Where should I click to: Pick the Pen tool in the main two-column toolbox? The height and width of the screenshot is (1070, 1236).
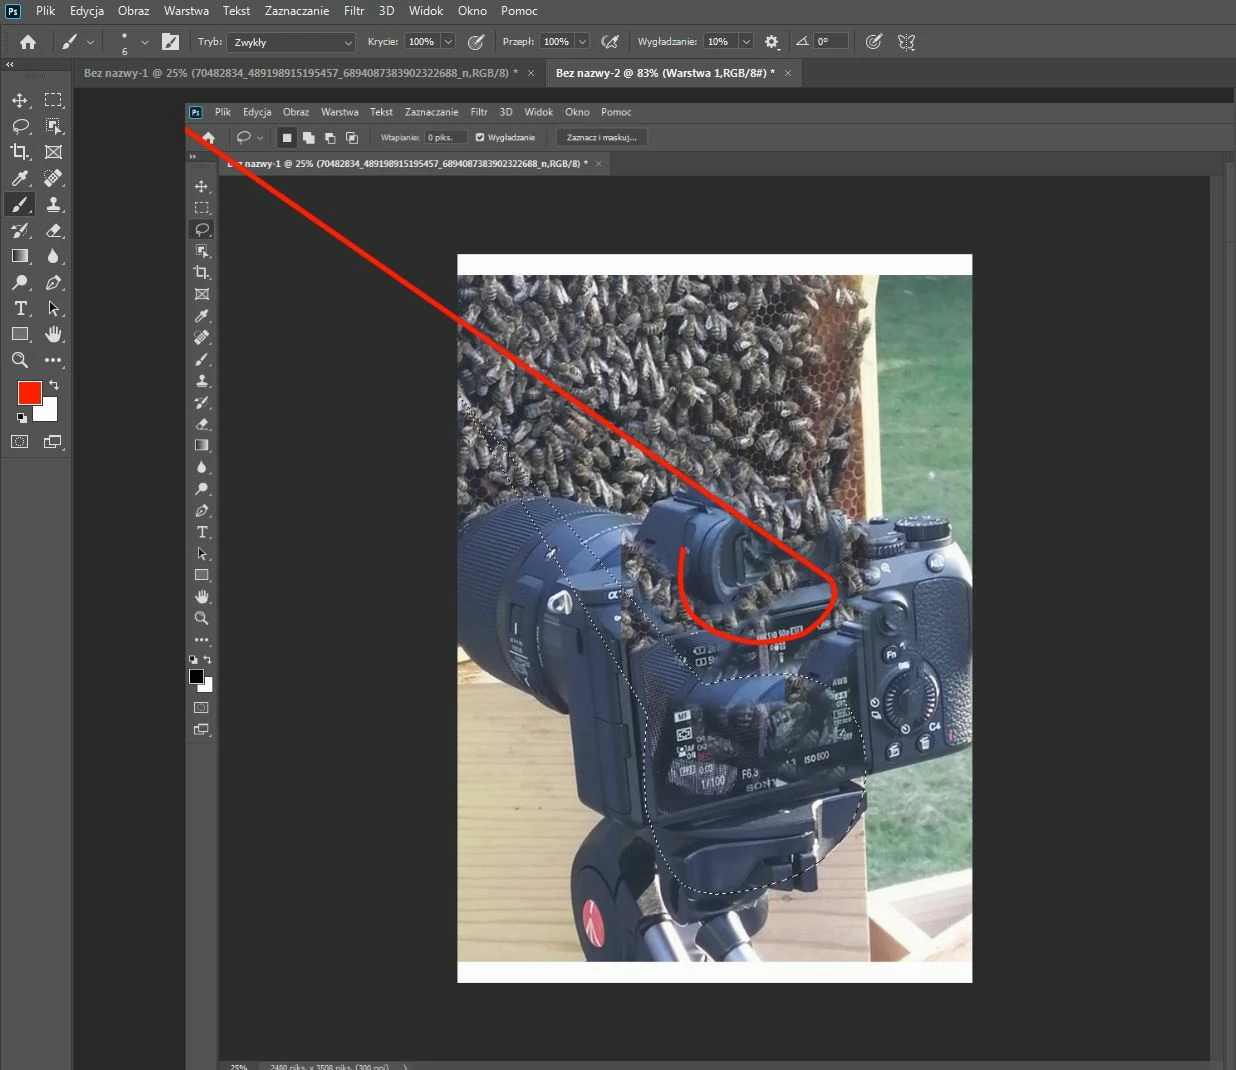click(54, 282)
